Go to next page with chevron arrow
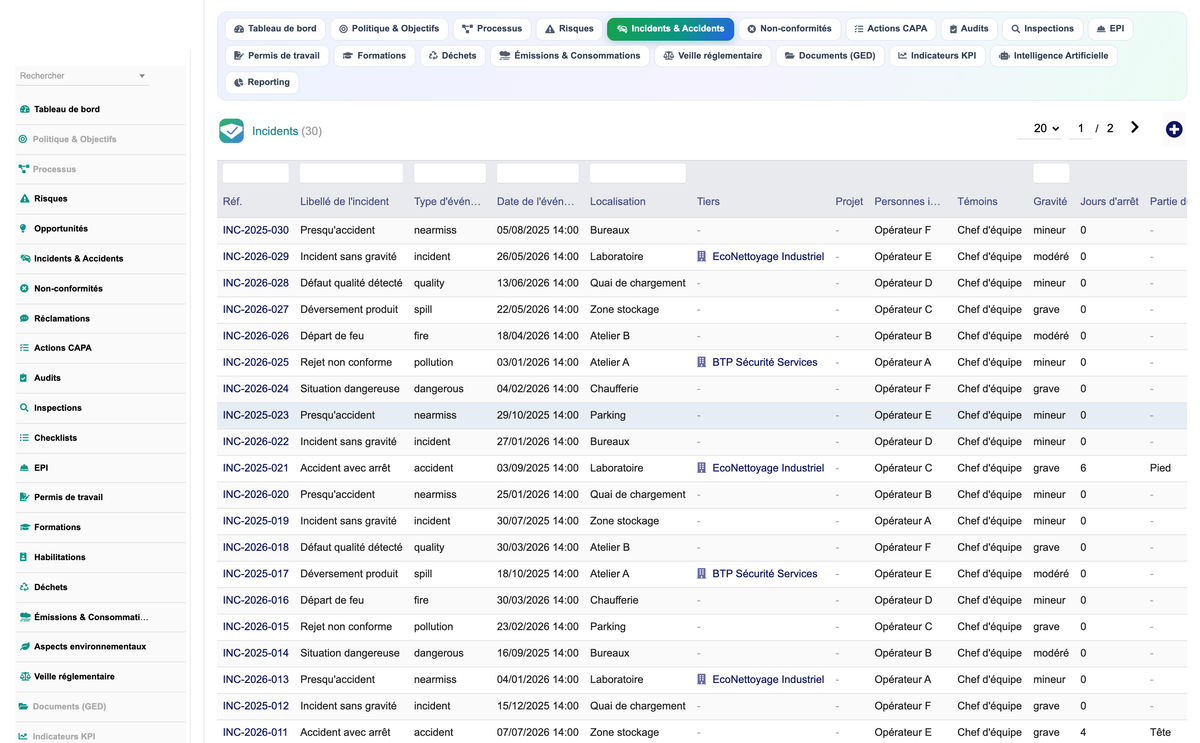The image size is (1200, 743). point(1135,128)
